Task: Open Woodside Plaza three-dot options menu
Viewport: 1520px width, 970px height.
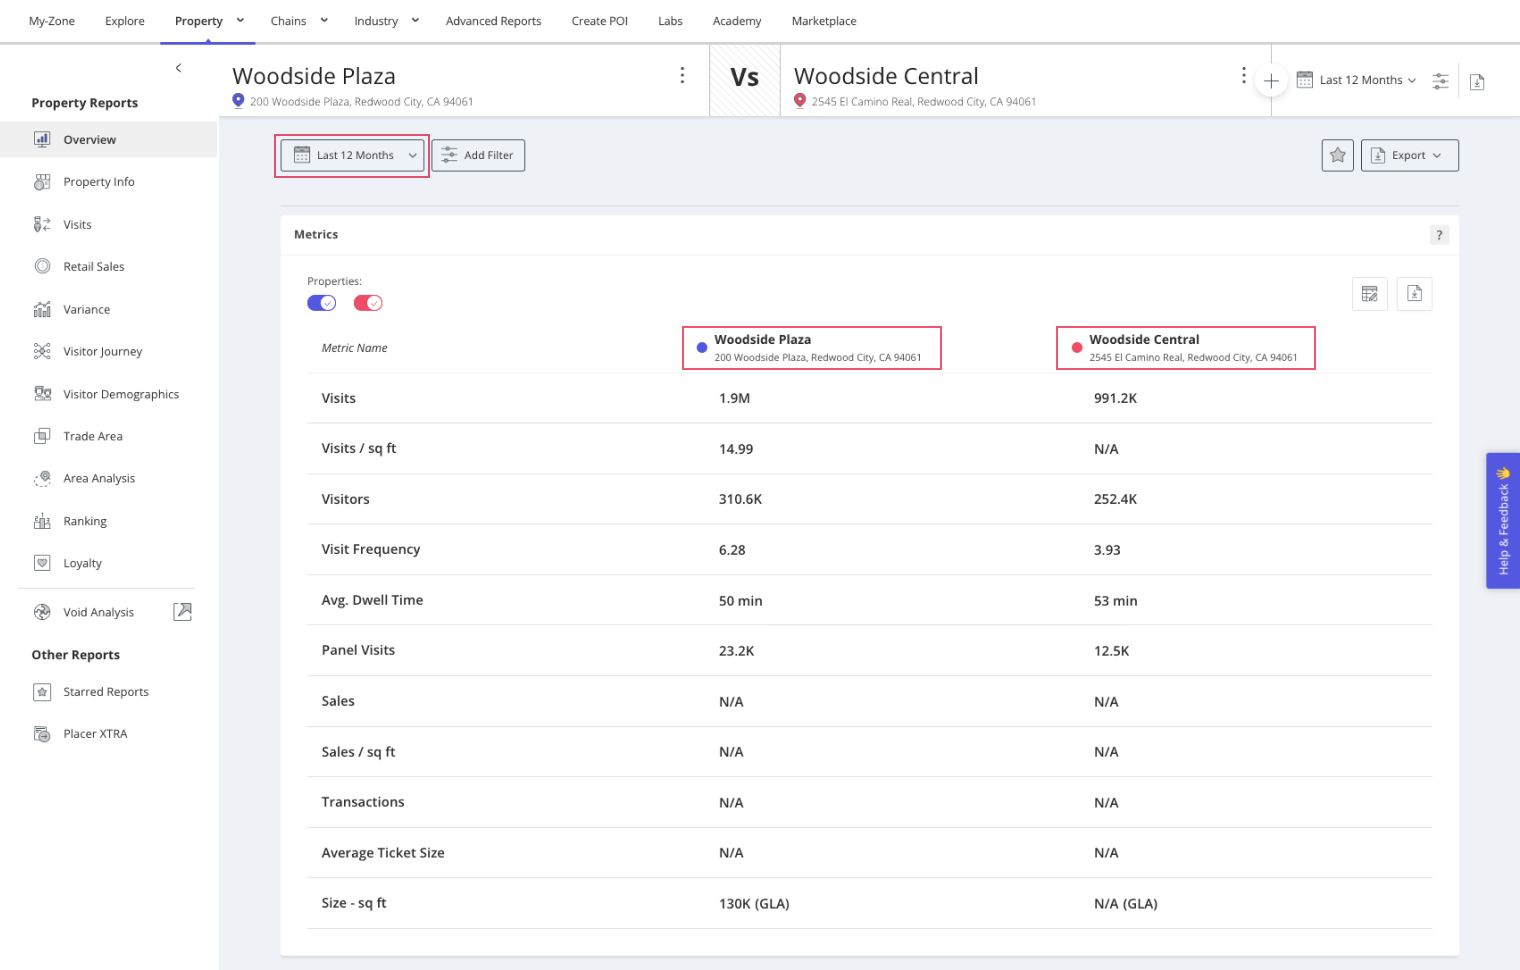Action: click(682, 75)
